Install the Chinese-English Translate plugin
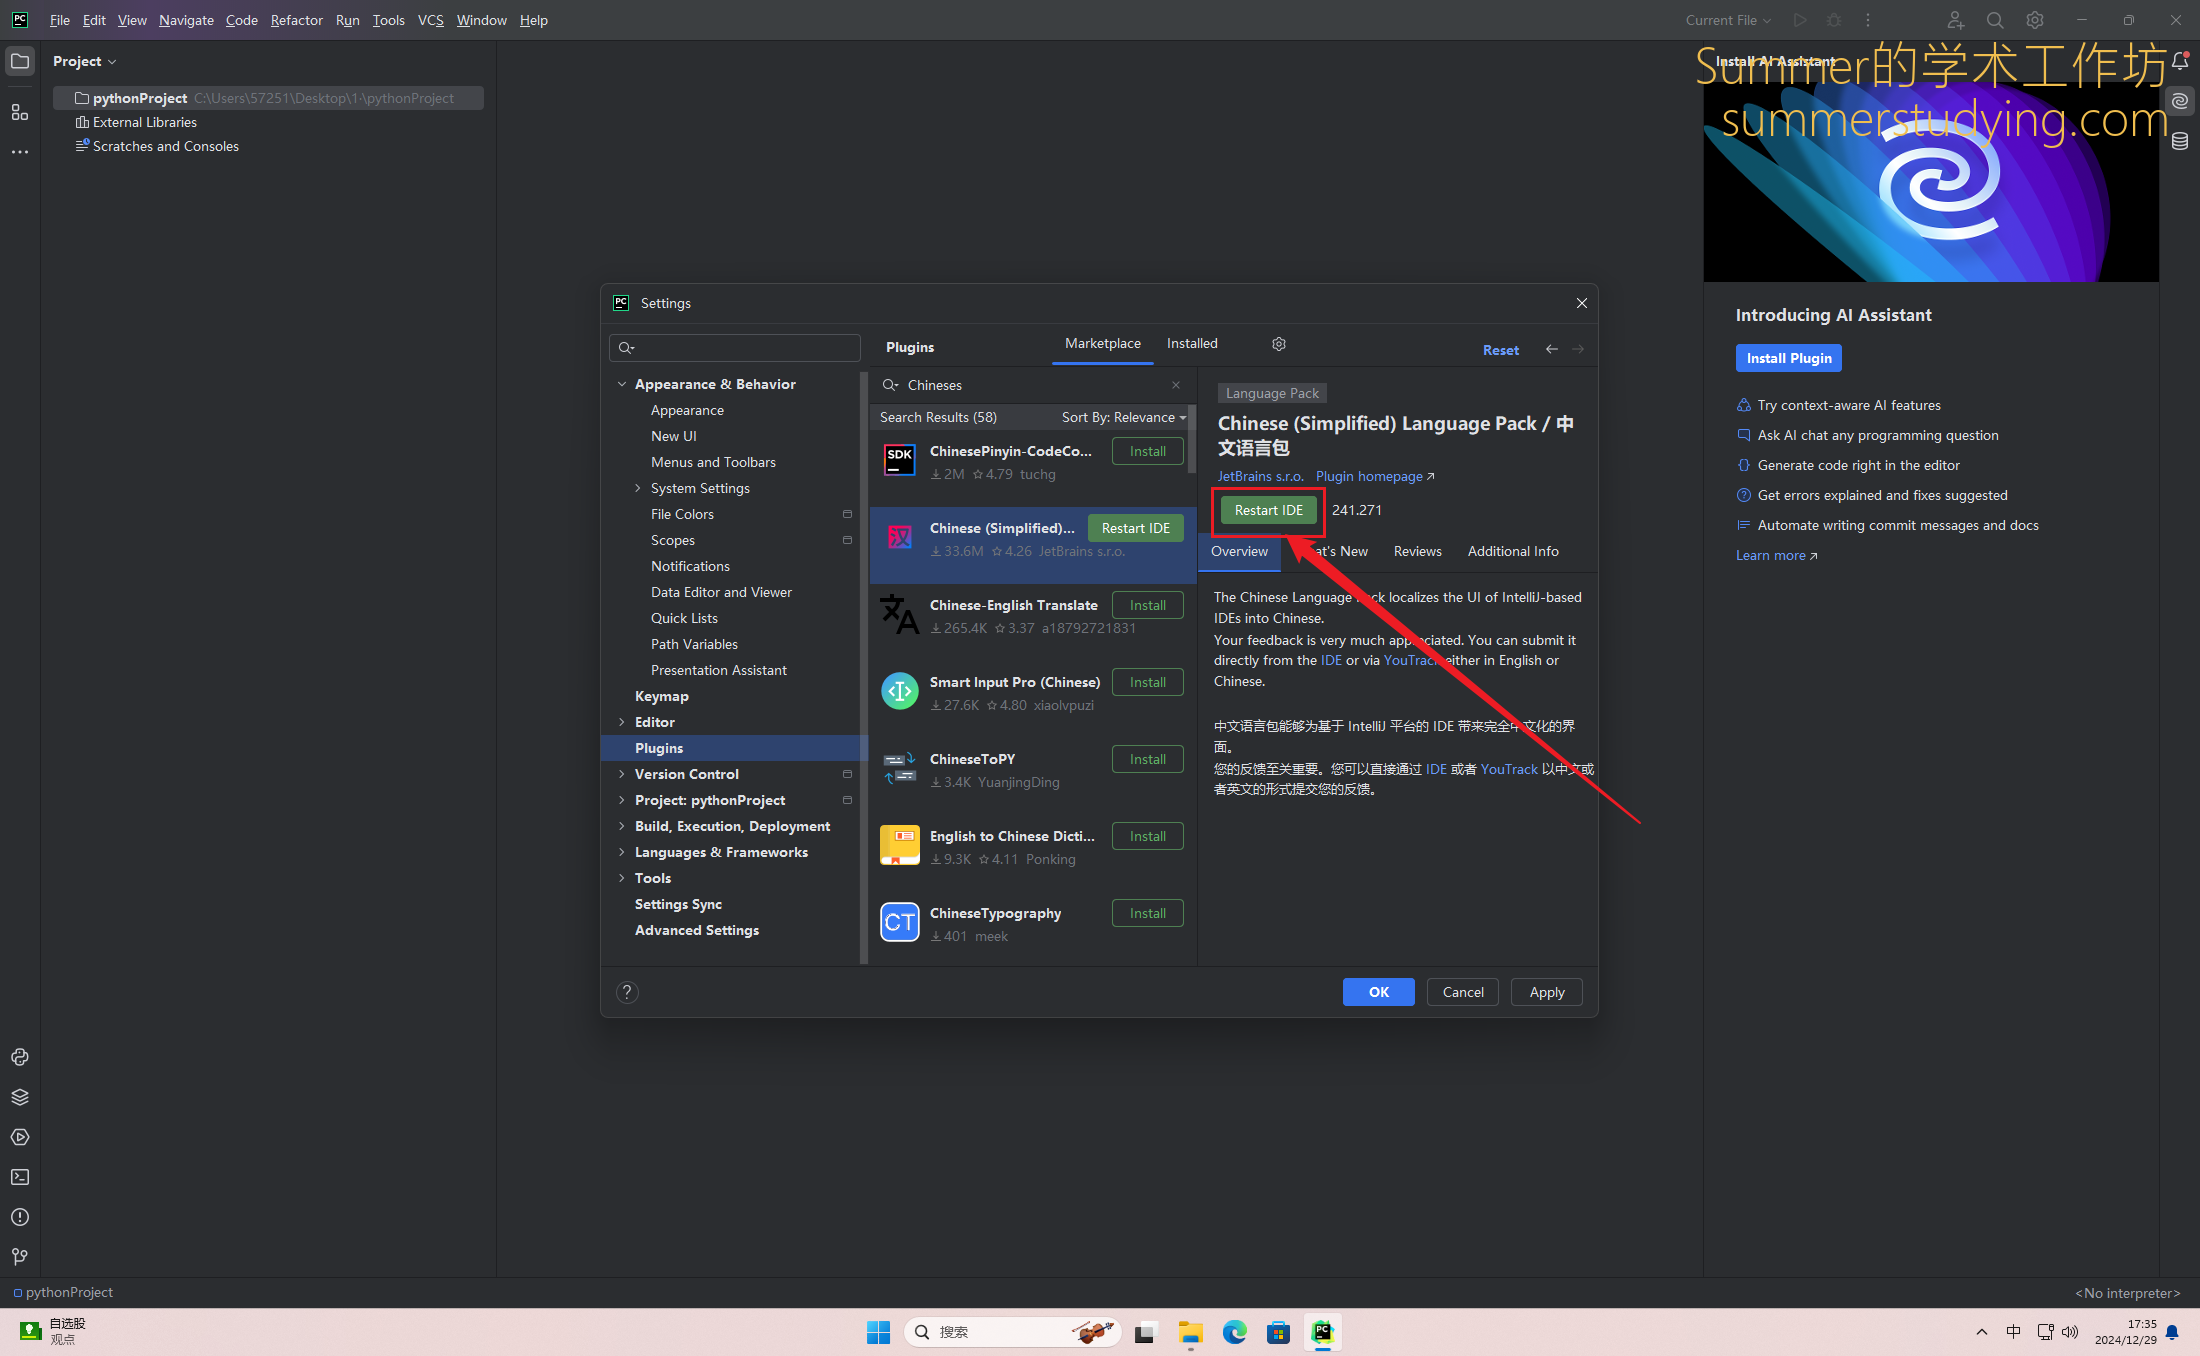Screen dimensions: 2200x1356 pos(1148,605)
